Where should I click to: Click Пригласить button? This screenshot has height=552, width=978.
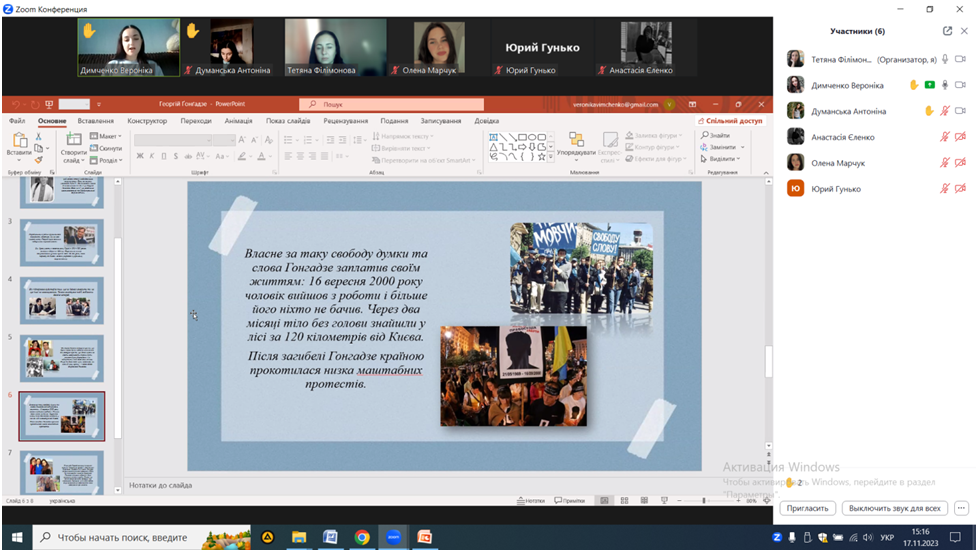807,508
